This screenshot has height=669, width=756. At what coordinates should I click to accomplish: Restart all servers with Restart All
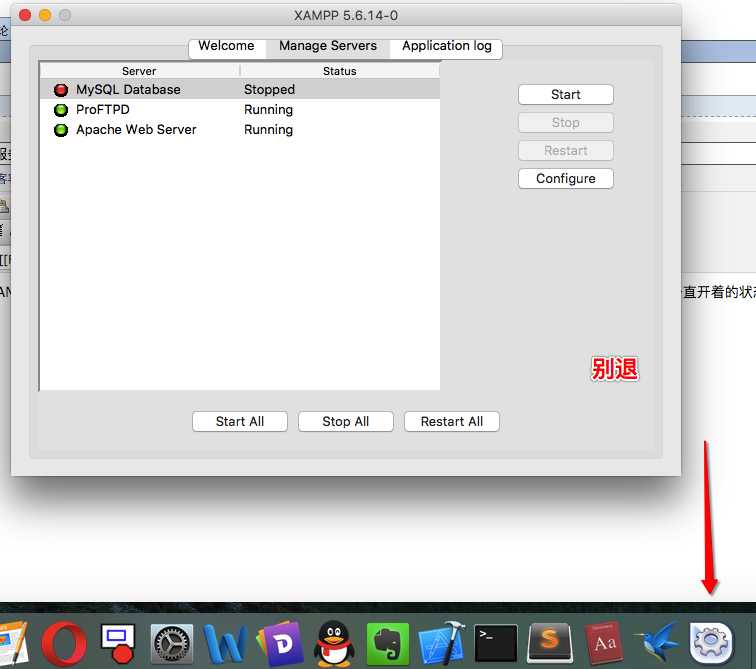452,421
